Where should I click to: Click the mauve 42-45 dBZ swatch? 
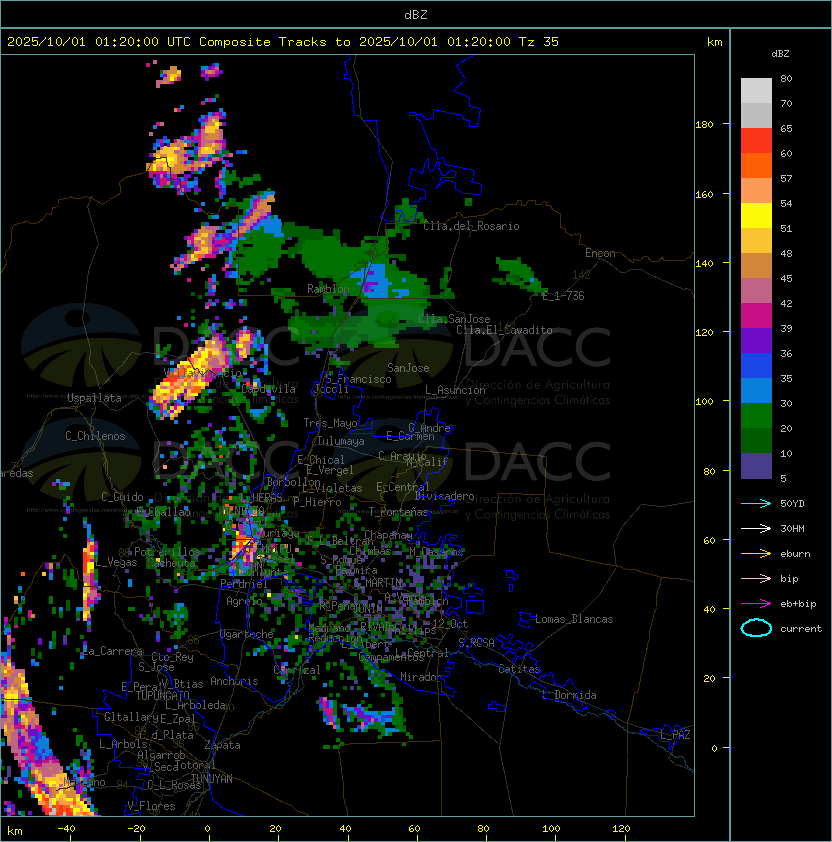[756, 291]
